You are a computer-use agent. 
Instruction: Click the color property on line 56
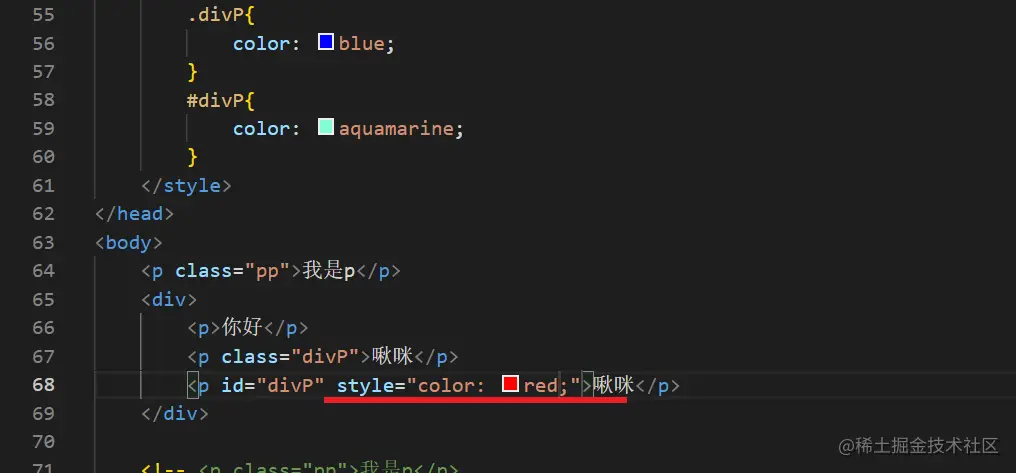pyautogui.click(x=262, y=43)
